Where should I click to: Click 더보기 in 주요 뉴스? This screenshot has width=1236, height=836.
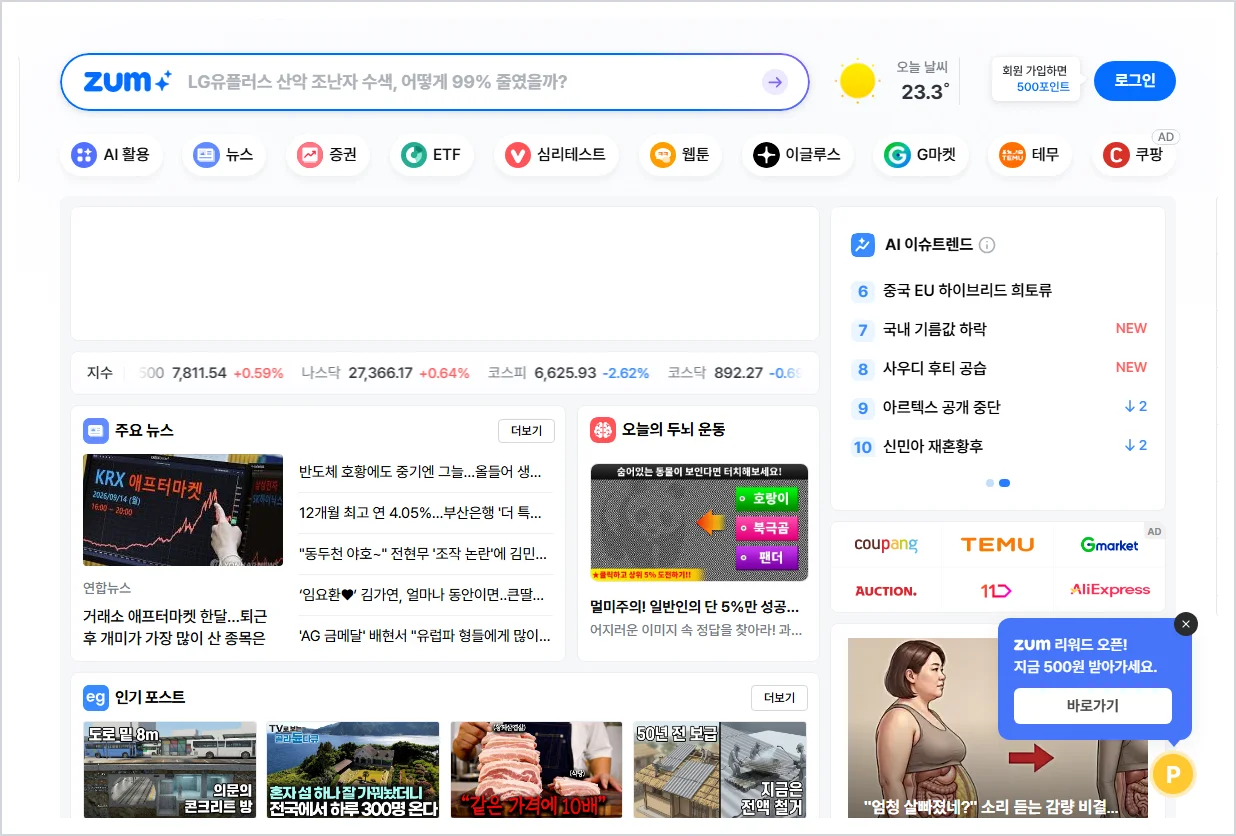(526, 431)
